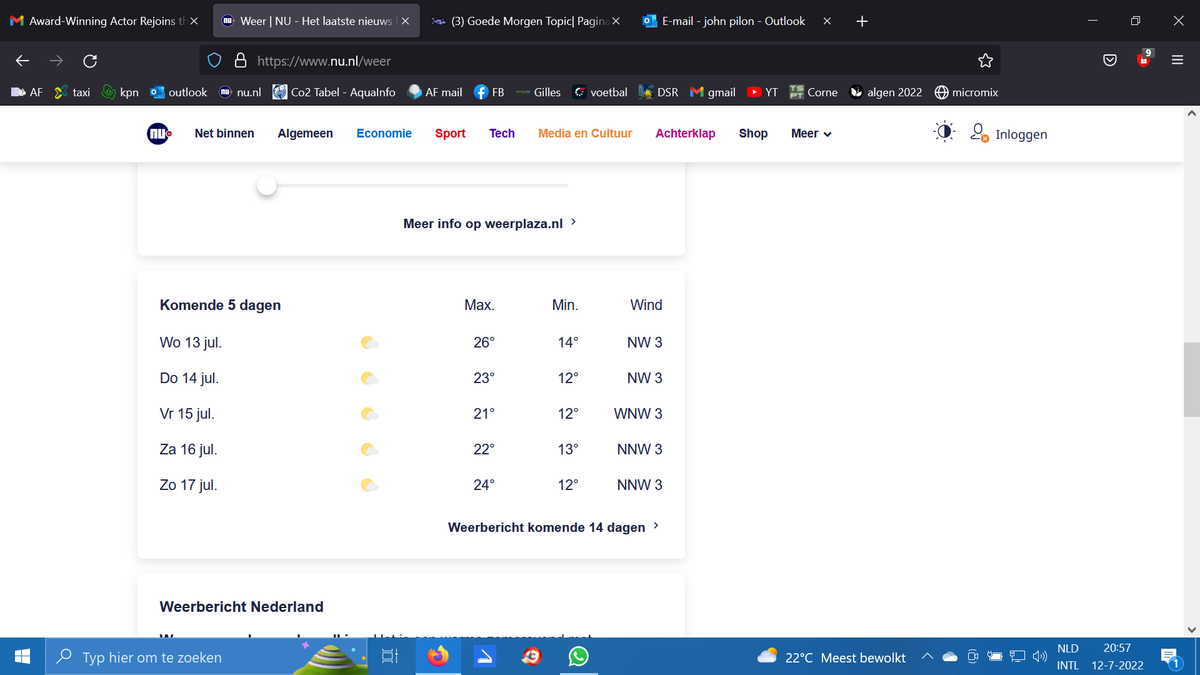1200x675 pixels.
Task: Open the YT YouTube bookmark
Action: coord(763,92)
